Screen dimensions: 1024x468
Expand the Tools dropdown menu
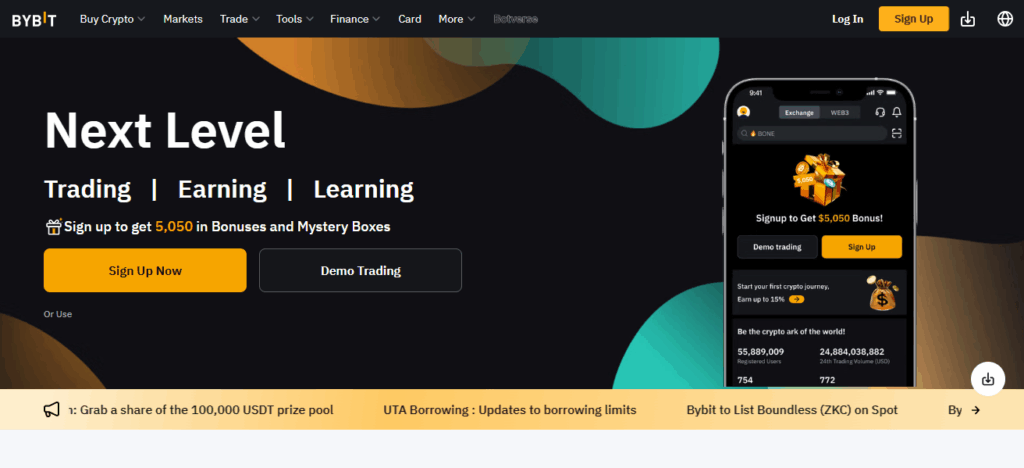pyautogui.click(x=295, y=19)
